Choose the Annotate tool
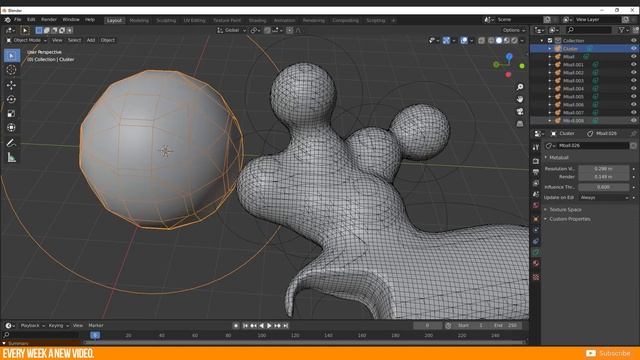This screenshot has width=640, height=360. (x=11, y=143)
